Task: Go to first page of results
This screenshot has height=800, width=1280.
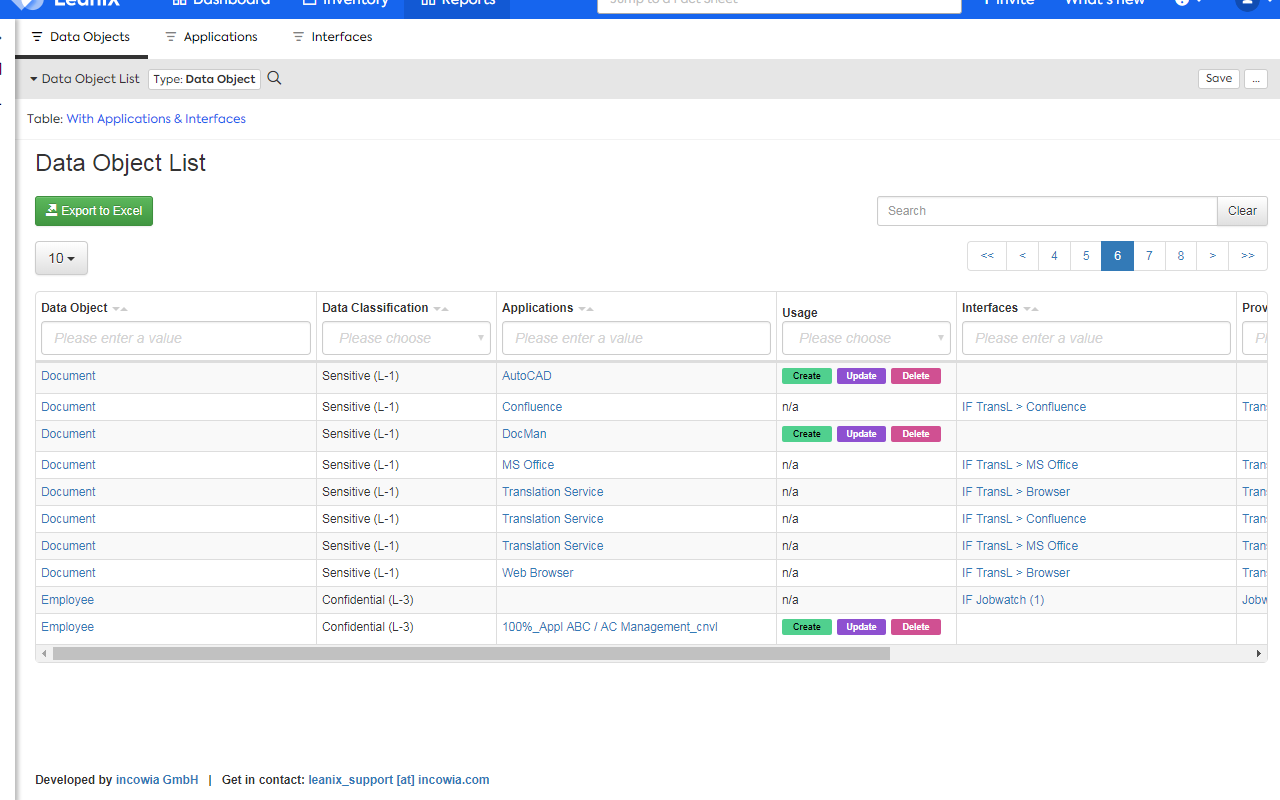Action: [987, 256]
